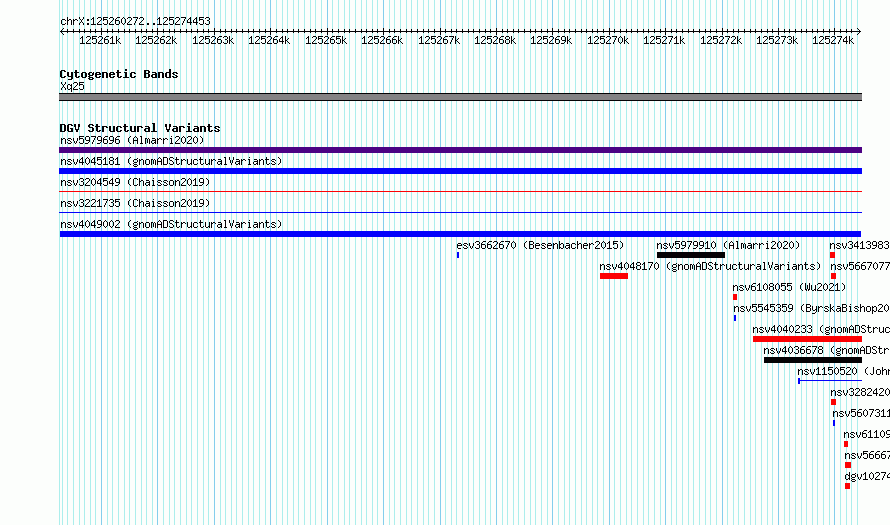This screenshot has width=890, height=525.
Task: Open the nsv1150520 variant label
Action: [843, 371]
